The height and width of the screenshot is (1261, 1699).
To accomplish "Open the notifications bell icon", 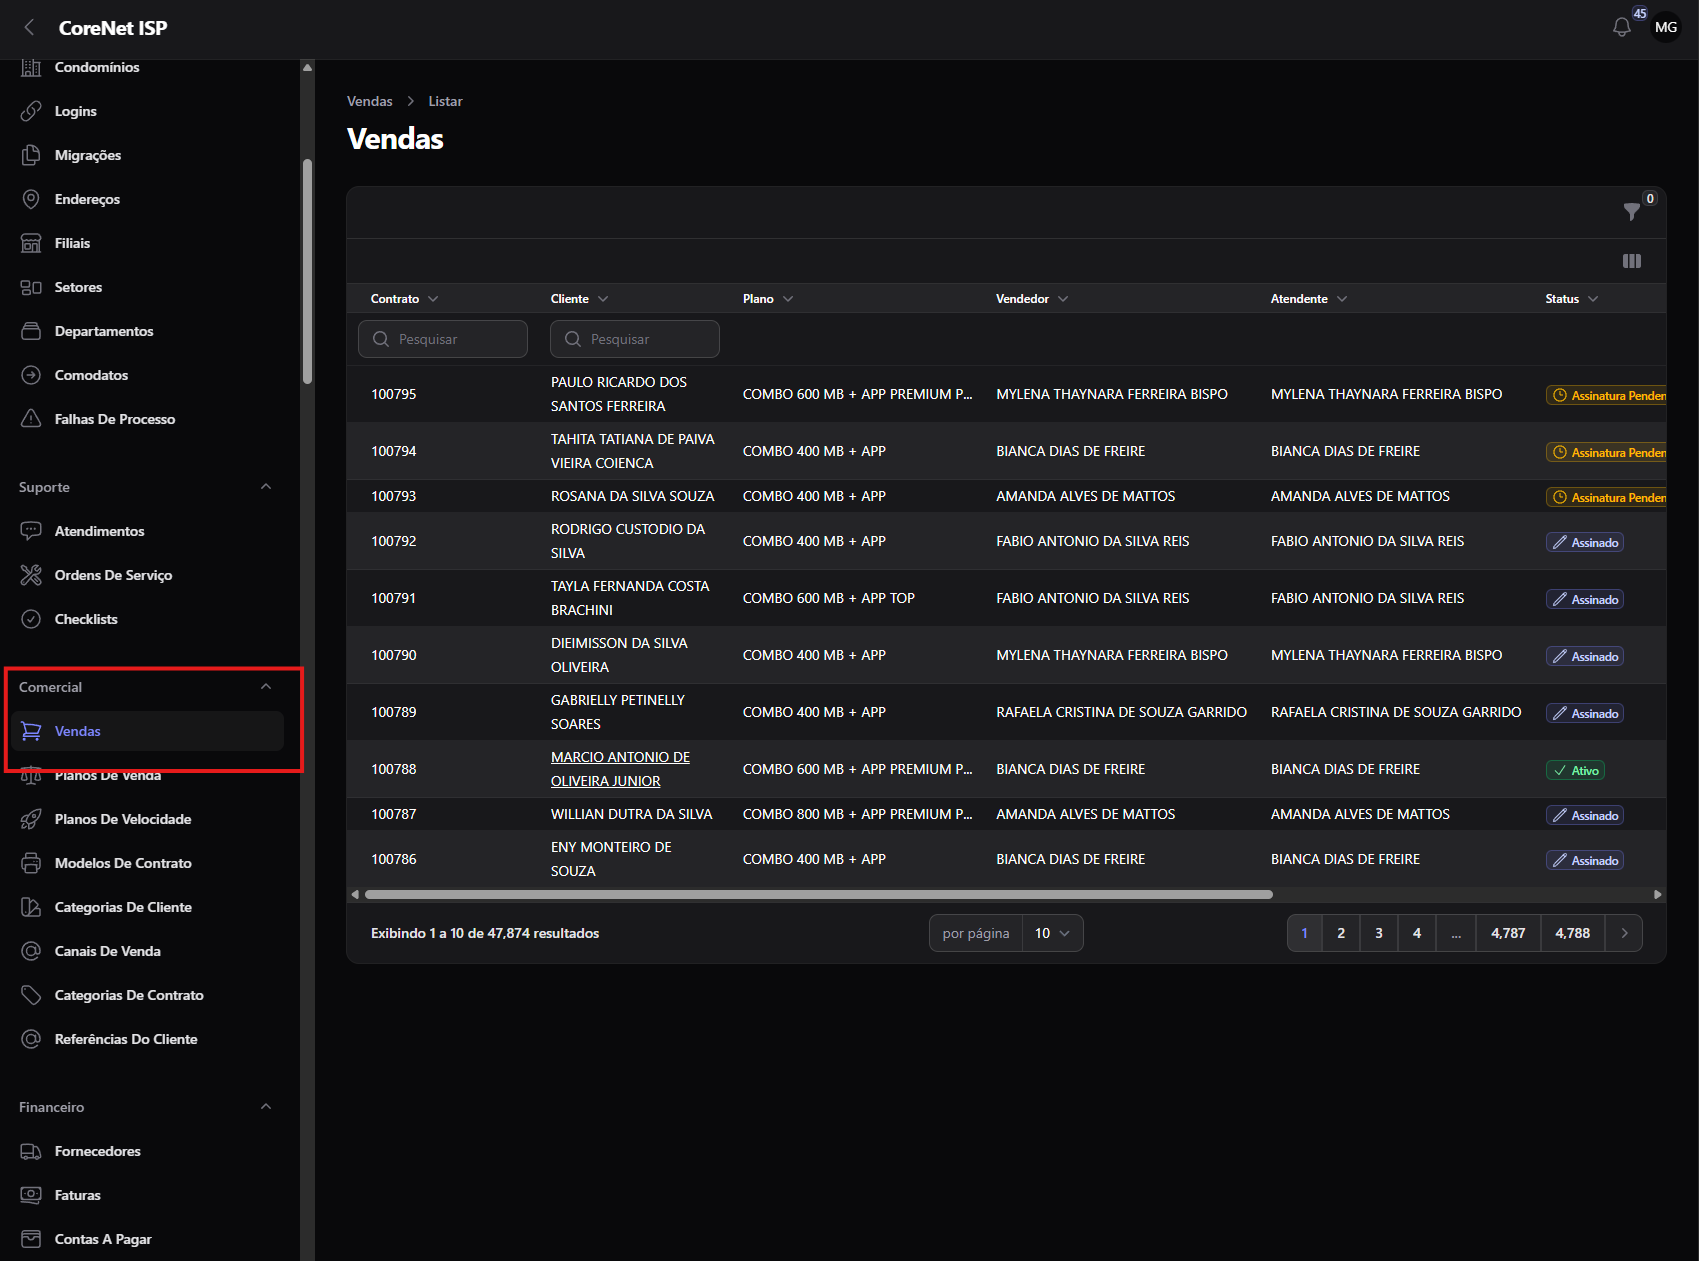I will pyautogui.click(x=1621, y=28).
